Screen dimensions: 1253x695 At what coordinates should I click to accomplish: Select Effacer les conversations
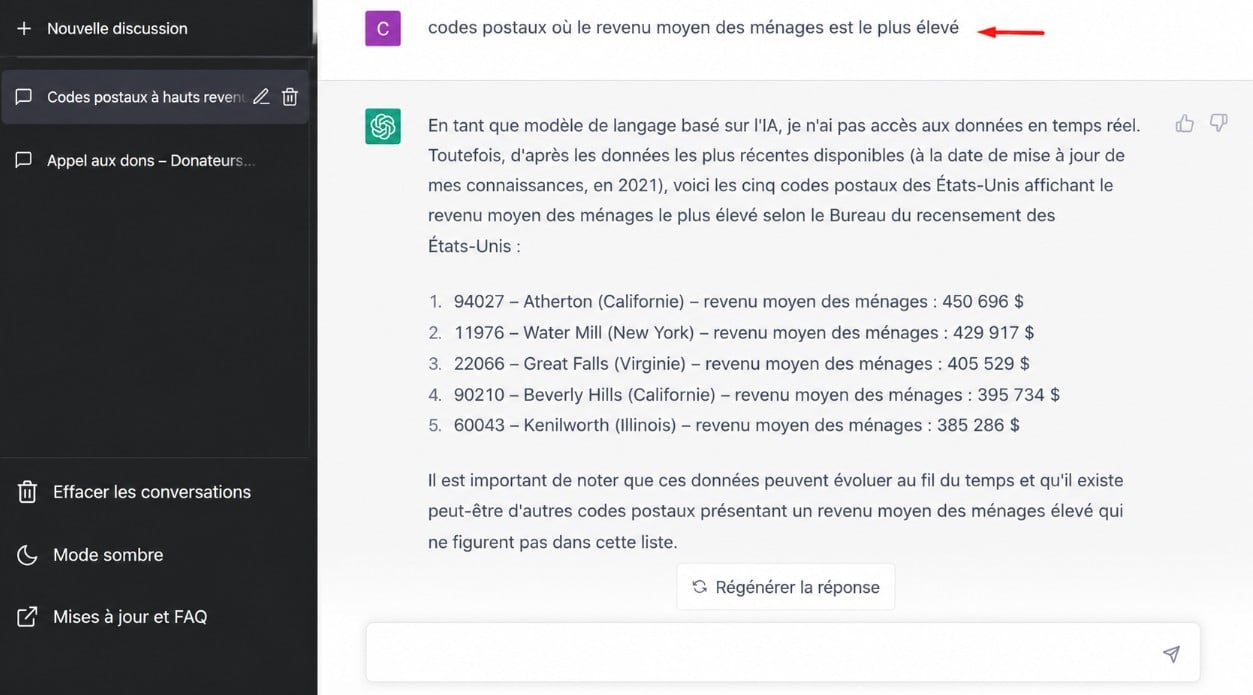pos(152,492)
